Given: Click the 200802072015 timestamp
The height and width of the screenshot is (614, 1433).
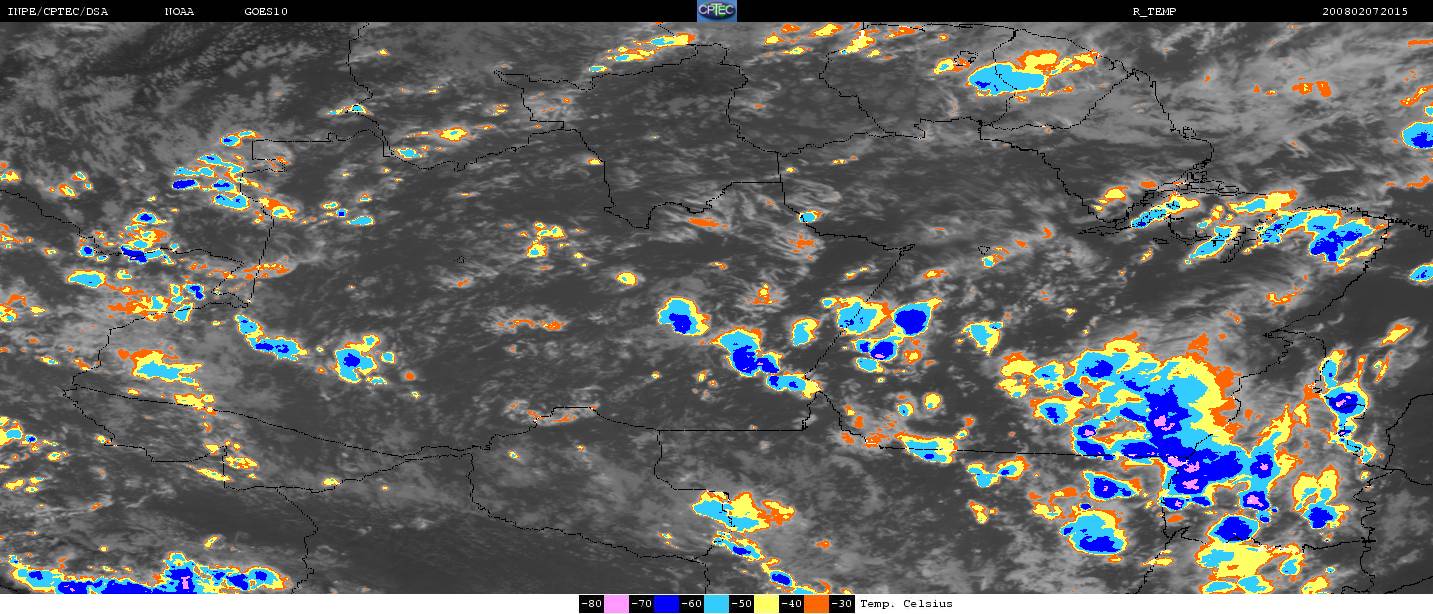Looking at the screenshot, I should (1364, 11).
